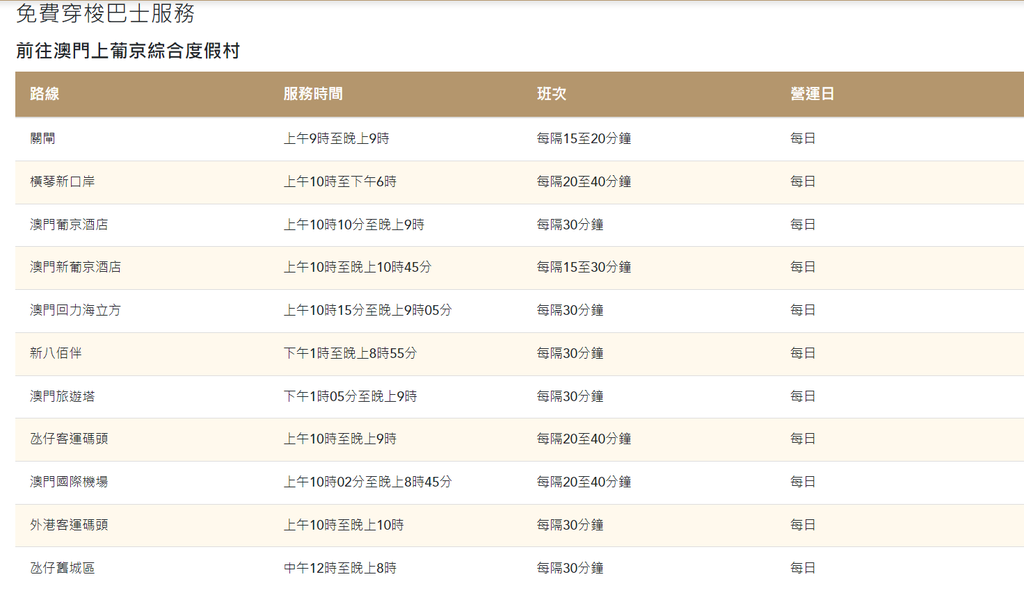Click 氹仔舊城區 frequency 每隔30分鐘
The width and height of the screenshot is (1024, 602).
pos(570,568)
